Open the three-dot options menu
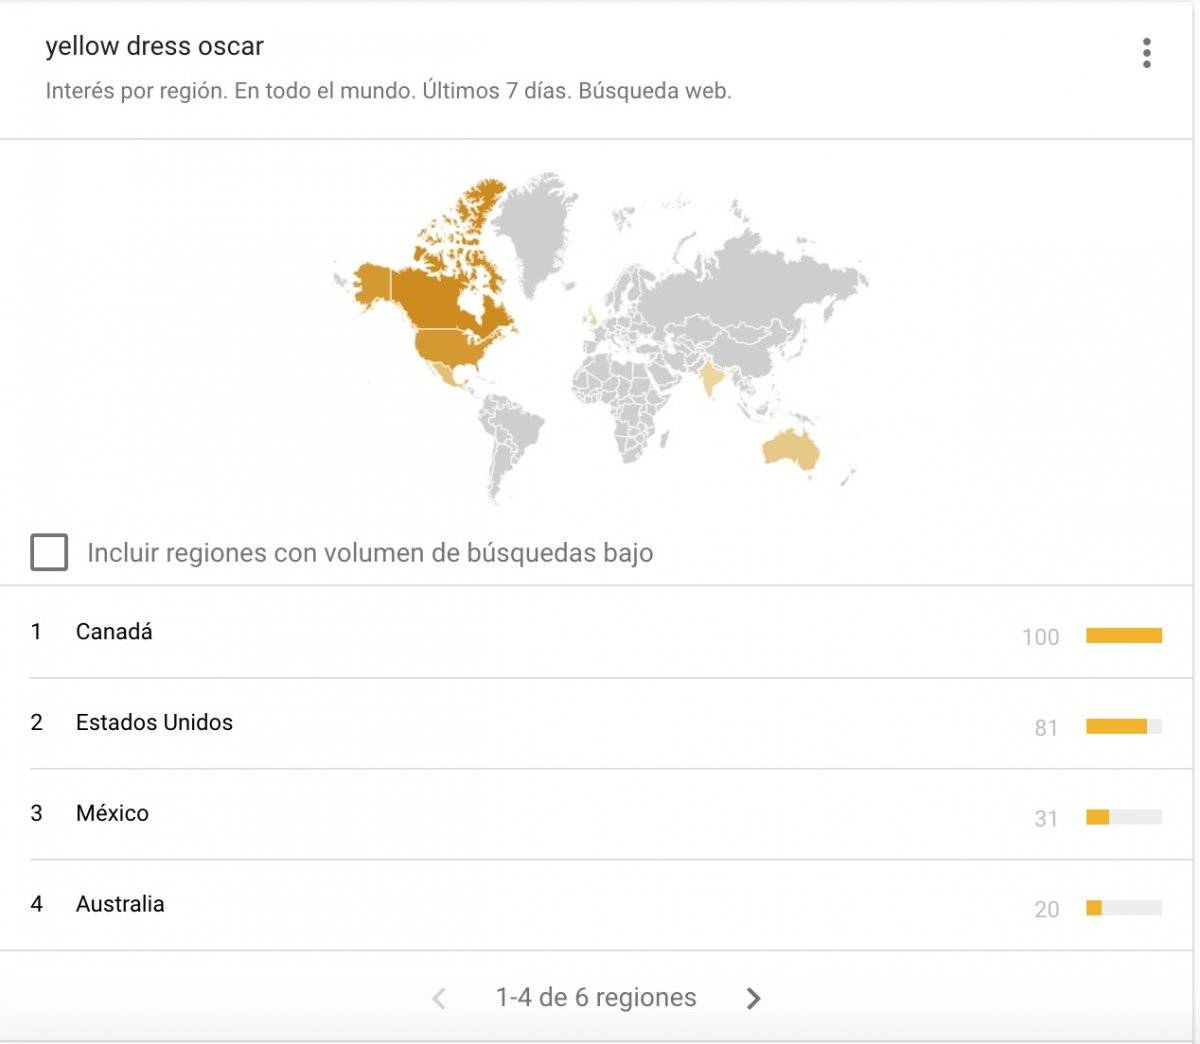1200x1044 pixels. pos(1146,53)
